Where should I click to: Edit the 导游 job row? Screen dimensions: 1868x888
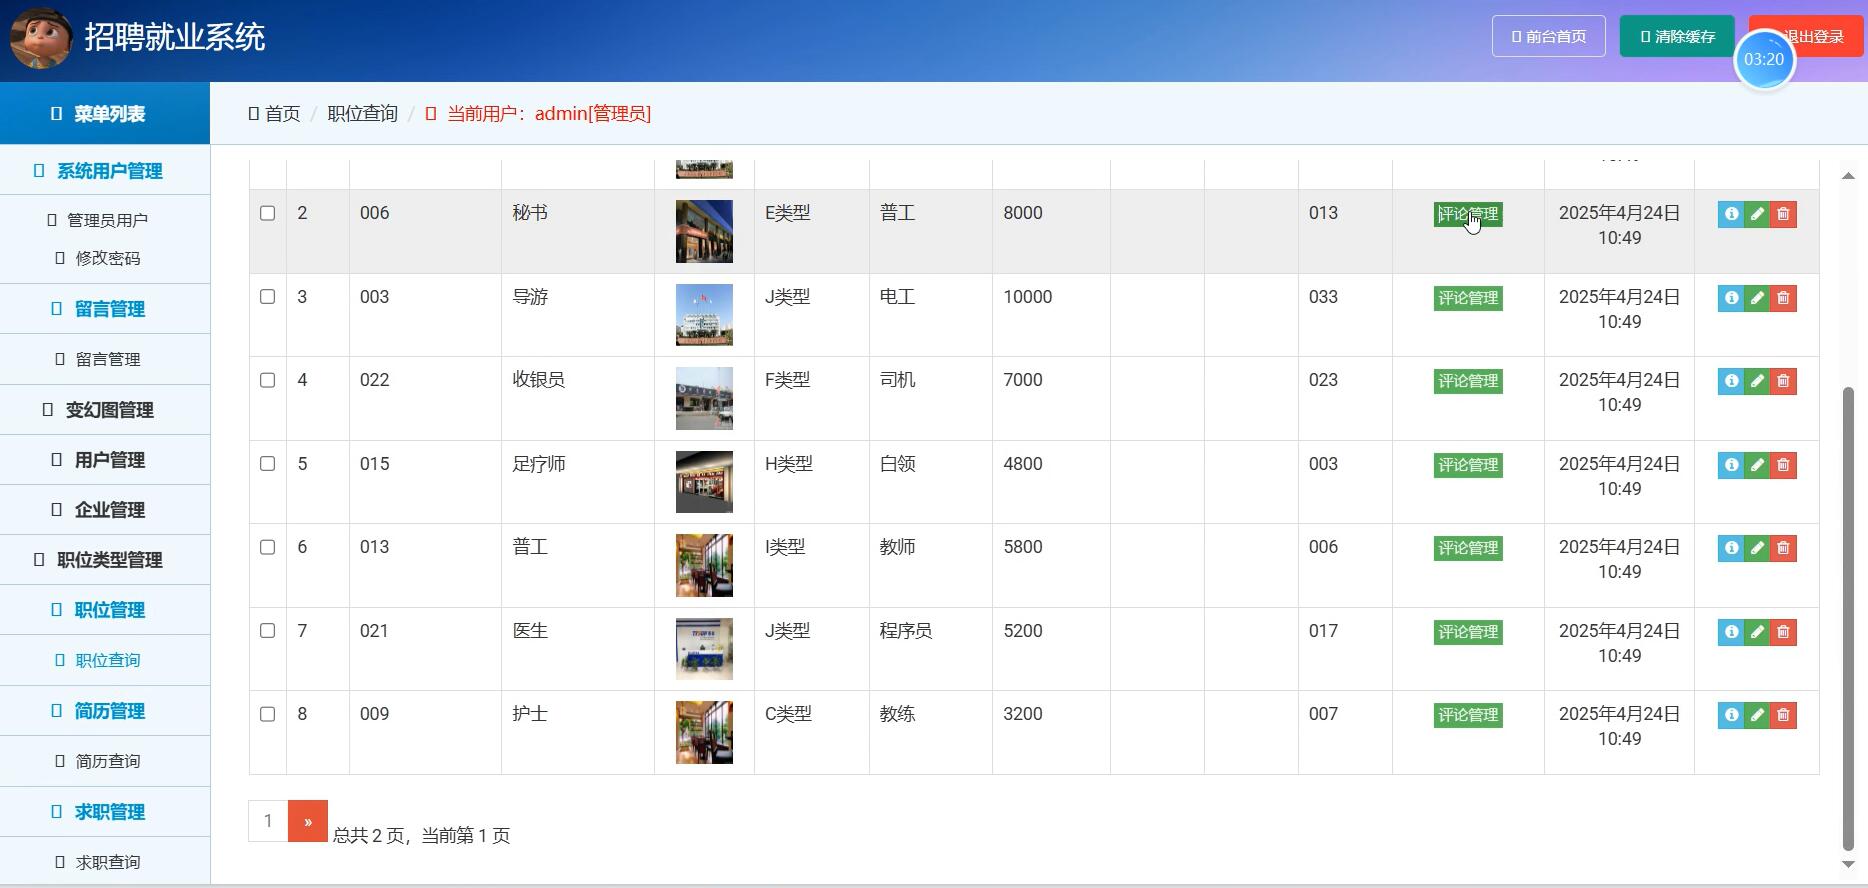(x=1757, y=298)
